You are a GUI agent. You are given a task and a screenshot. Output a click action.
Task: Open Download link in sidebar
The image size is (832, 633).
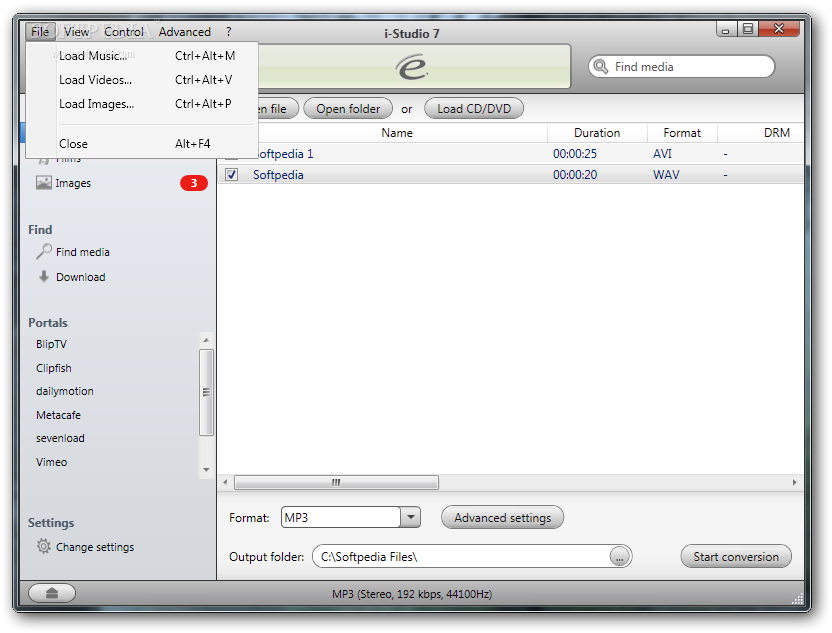pos(81,277)
